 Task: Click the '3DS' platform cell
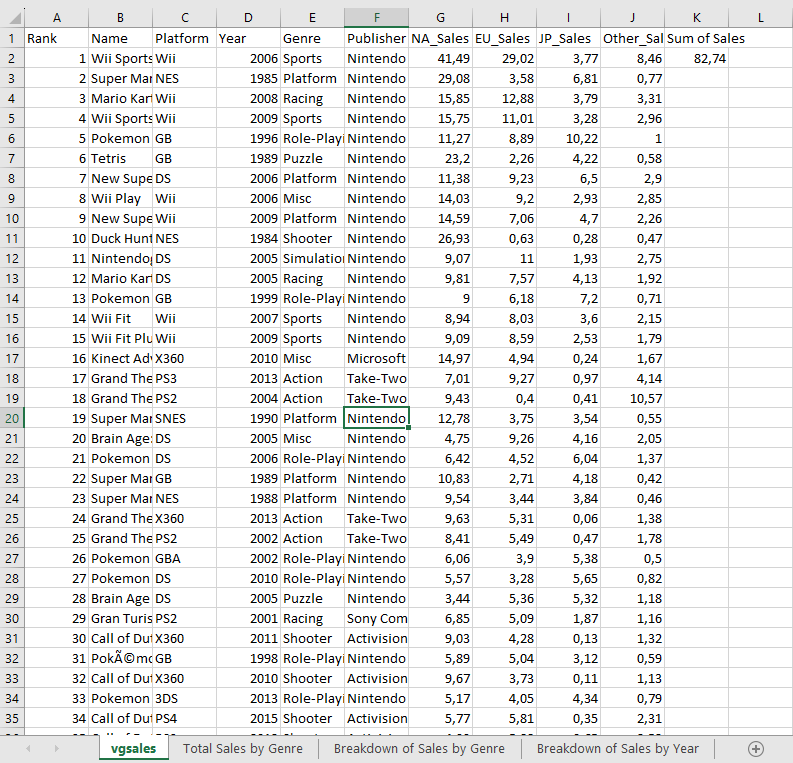click(185, 698)
